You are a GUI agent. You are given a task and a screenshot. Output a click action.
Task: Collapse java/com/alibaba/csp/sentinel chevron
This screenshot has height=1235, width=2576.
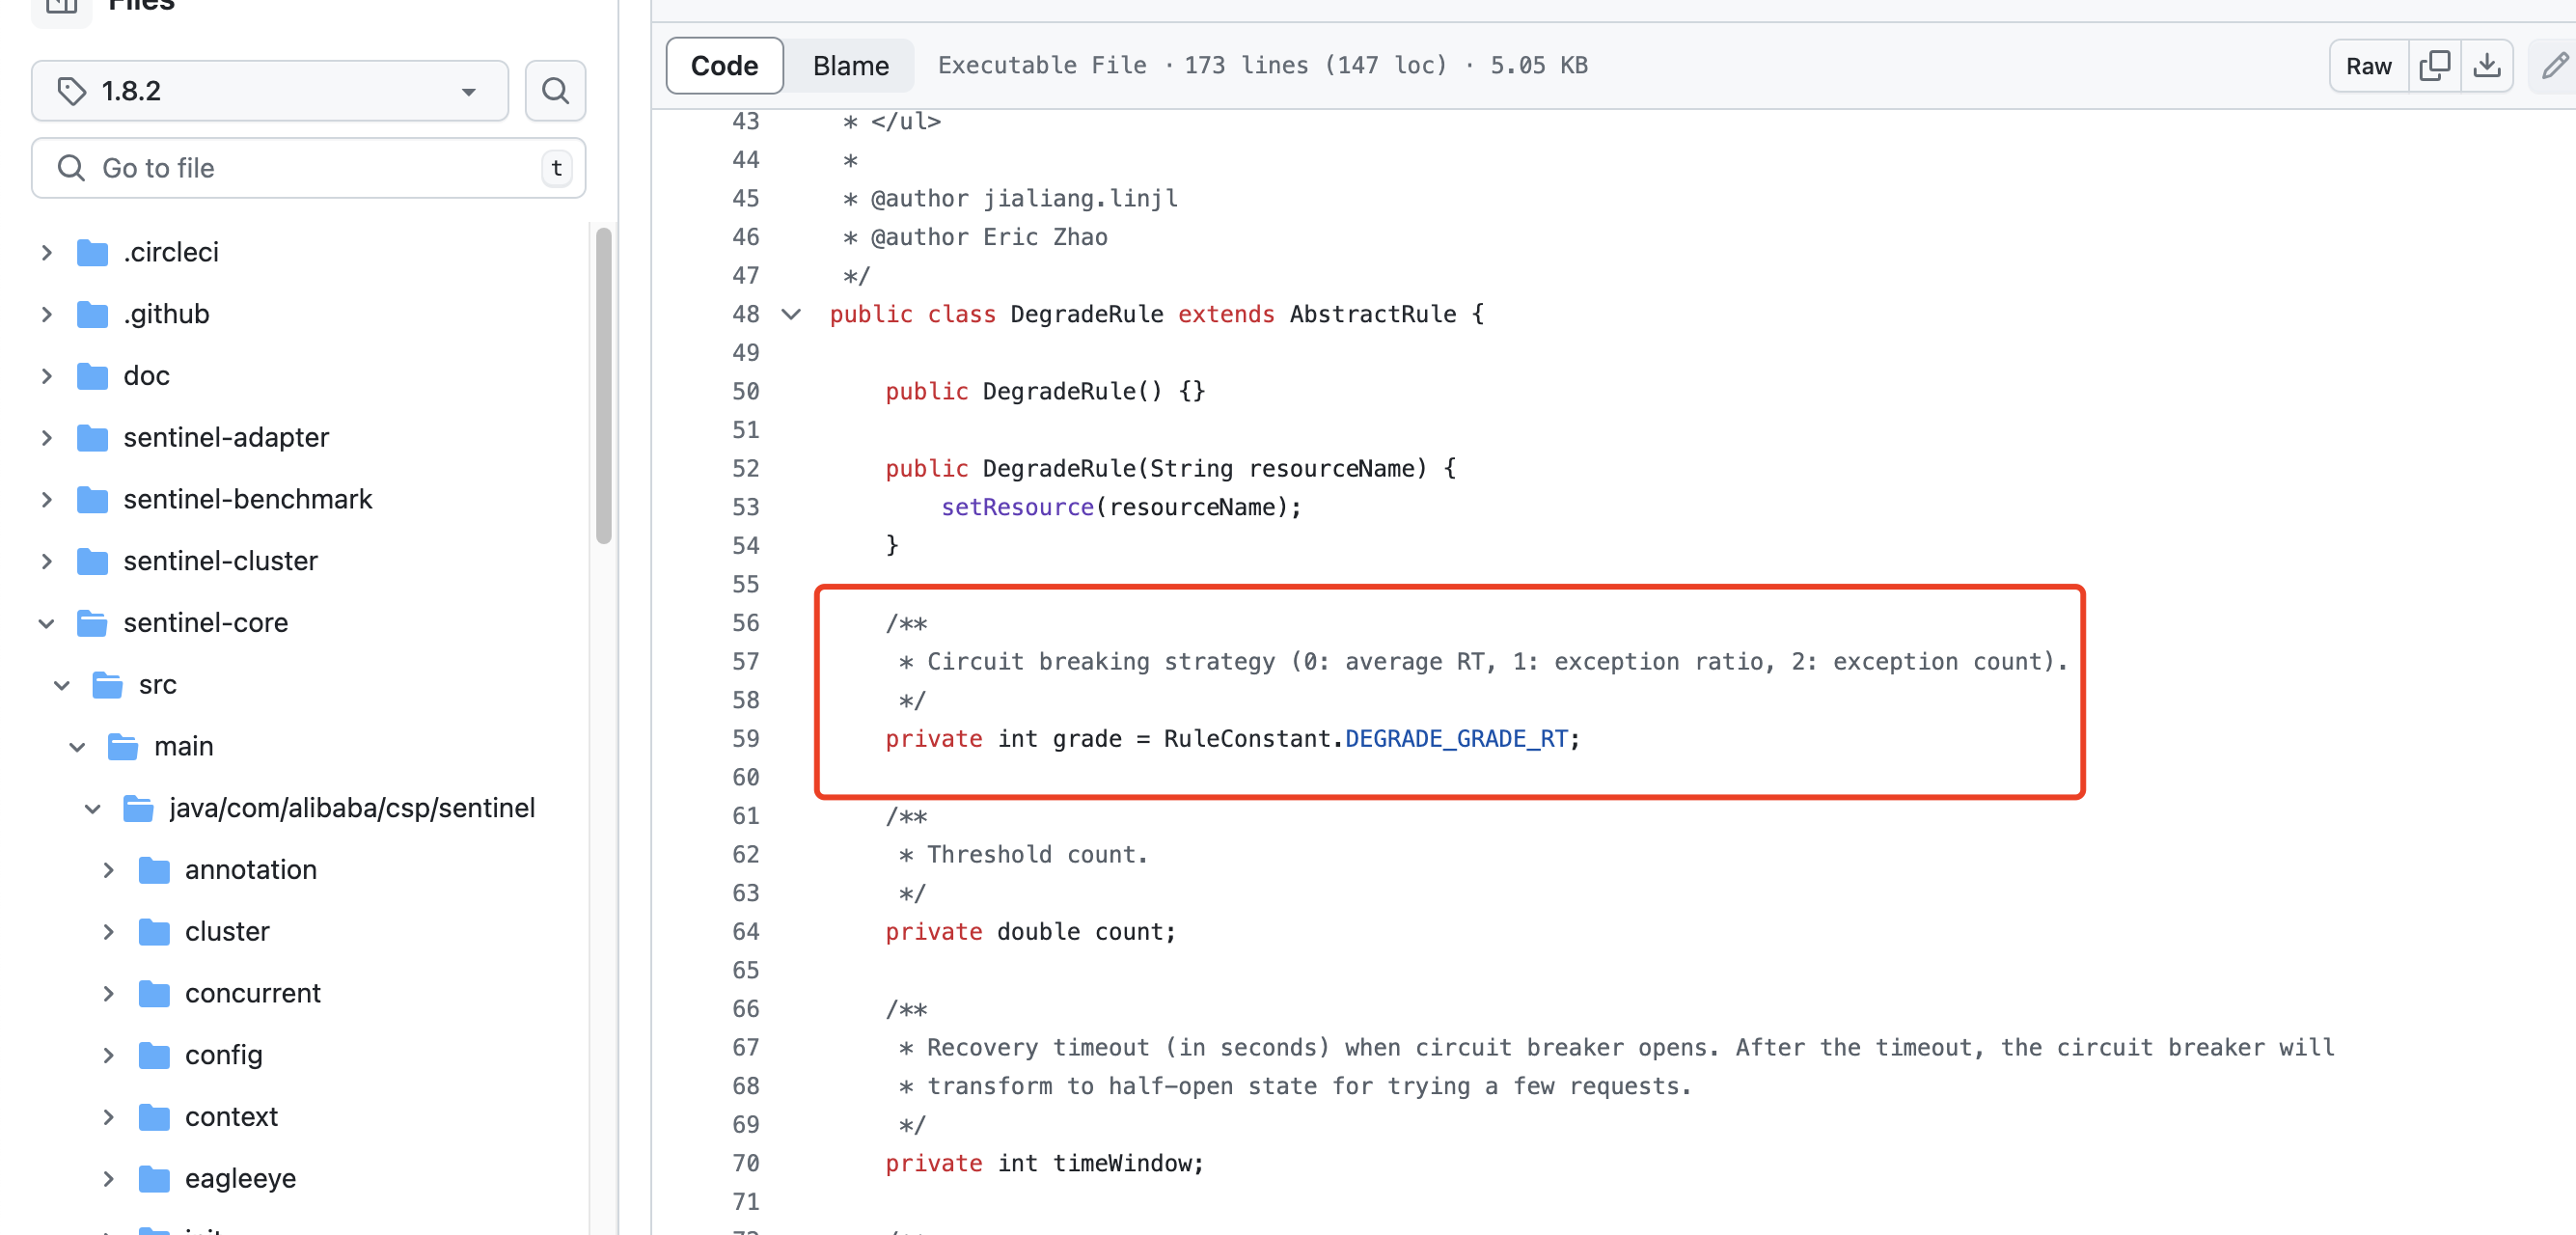(93, 808)
